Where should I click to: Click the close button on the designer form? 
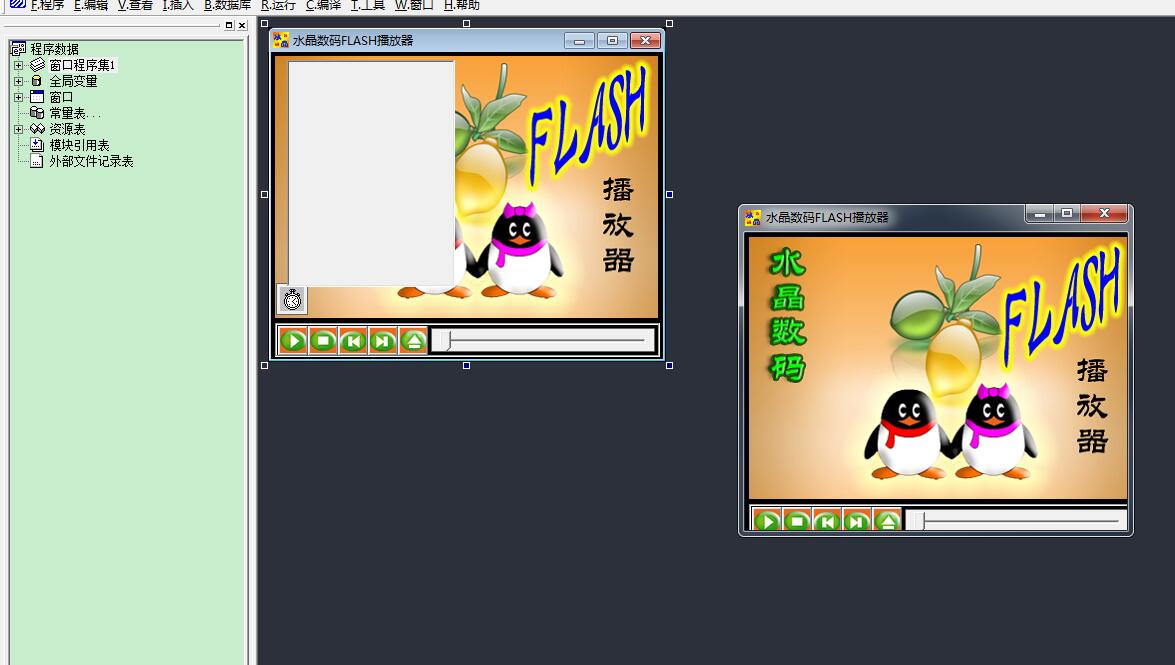(645, 40)
